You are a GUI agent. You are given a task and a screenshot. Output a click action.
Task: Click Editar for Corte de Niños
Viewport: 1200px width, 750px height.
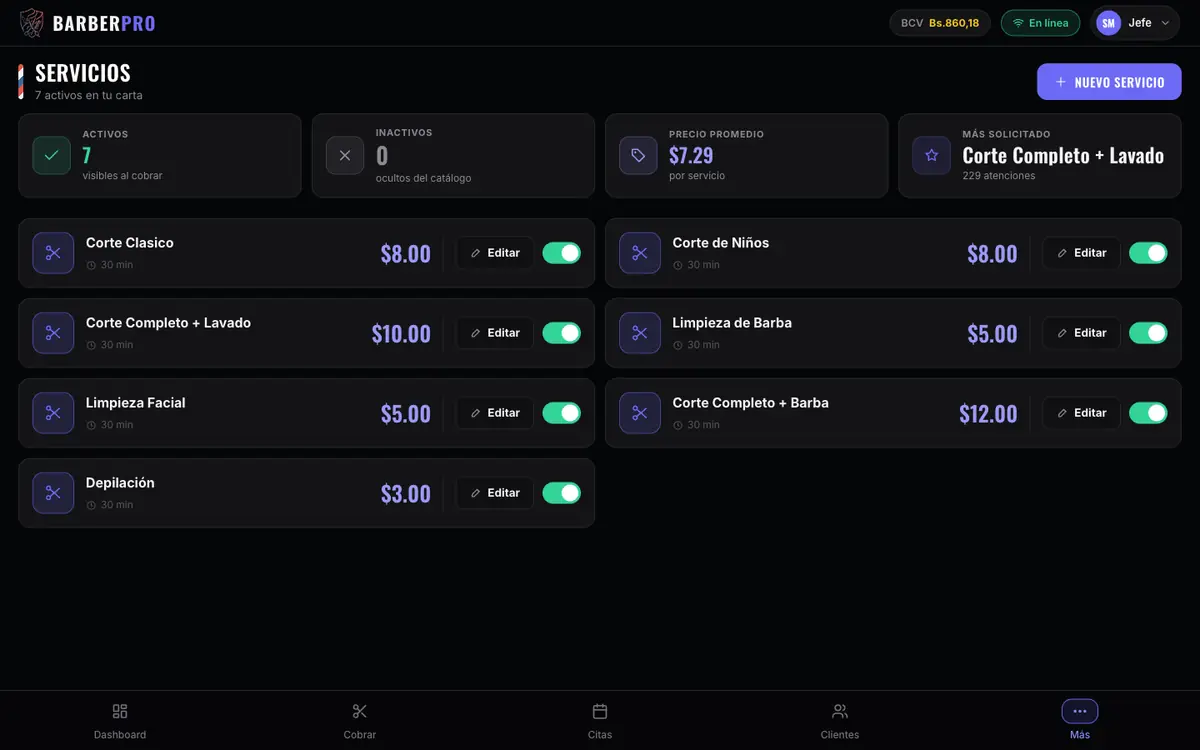point(1082,253)
